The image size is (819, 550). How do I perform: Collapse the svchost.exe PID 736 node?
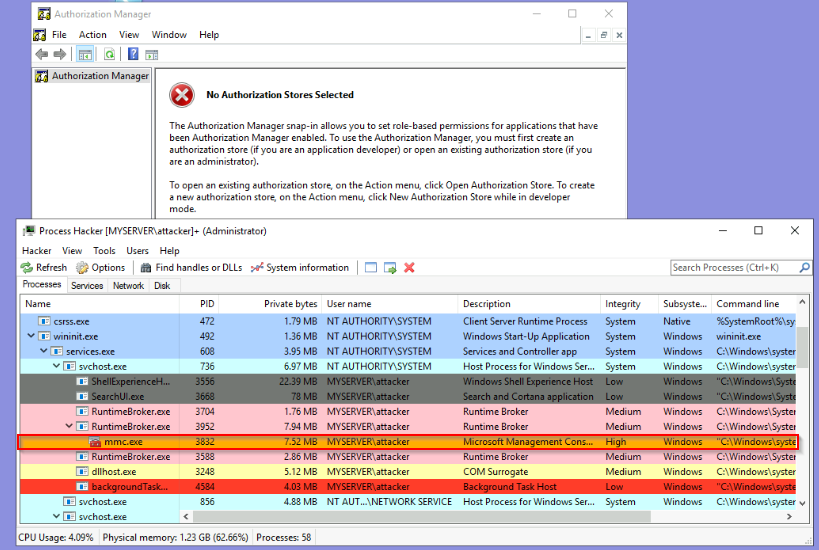pyautogui.click(x=56, y=366)
